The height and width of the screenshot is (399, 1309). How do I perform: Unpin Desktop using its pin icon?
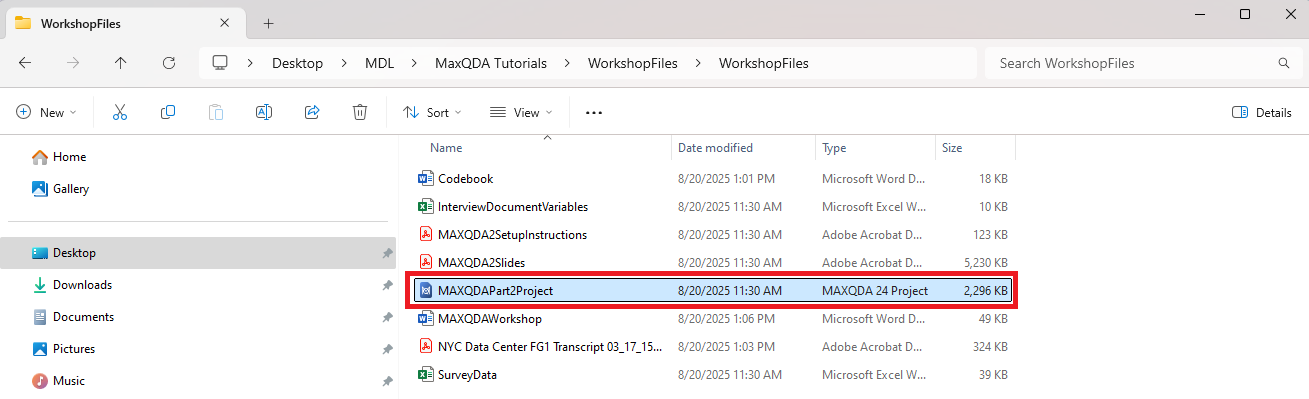pos(387,253)
